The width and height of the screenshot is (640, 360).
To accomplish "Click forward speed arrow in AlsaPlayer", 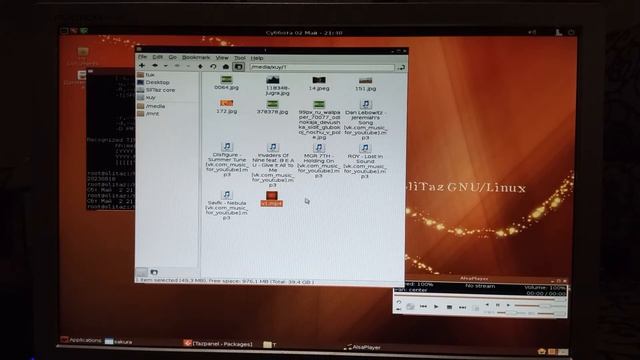I will (x=508, y=305).
